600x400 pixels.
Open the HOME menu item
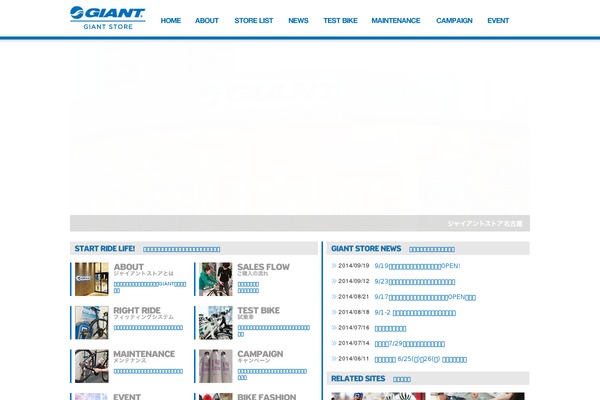tap(171, 21)
